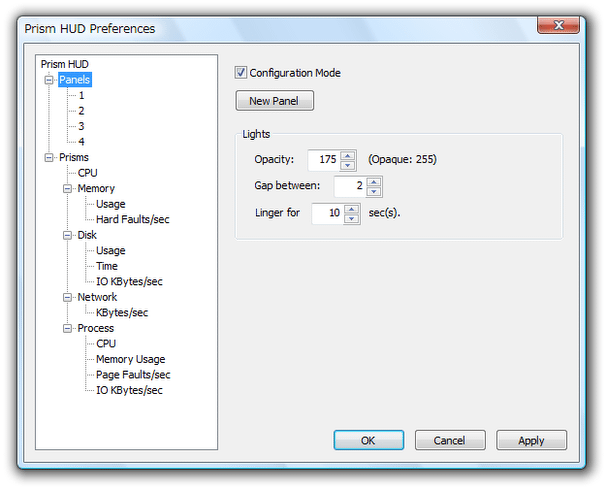Select the Memory tree item
This screenshot has height=490, width=607.
pos(96,188)
